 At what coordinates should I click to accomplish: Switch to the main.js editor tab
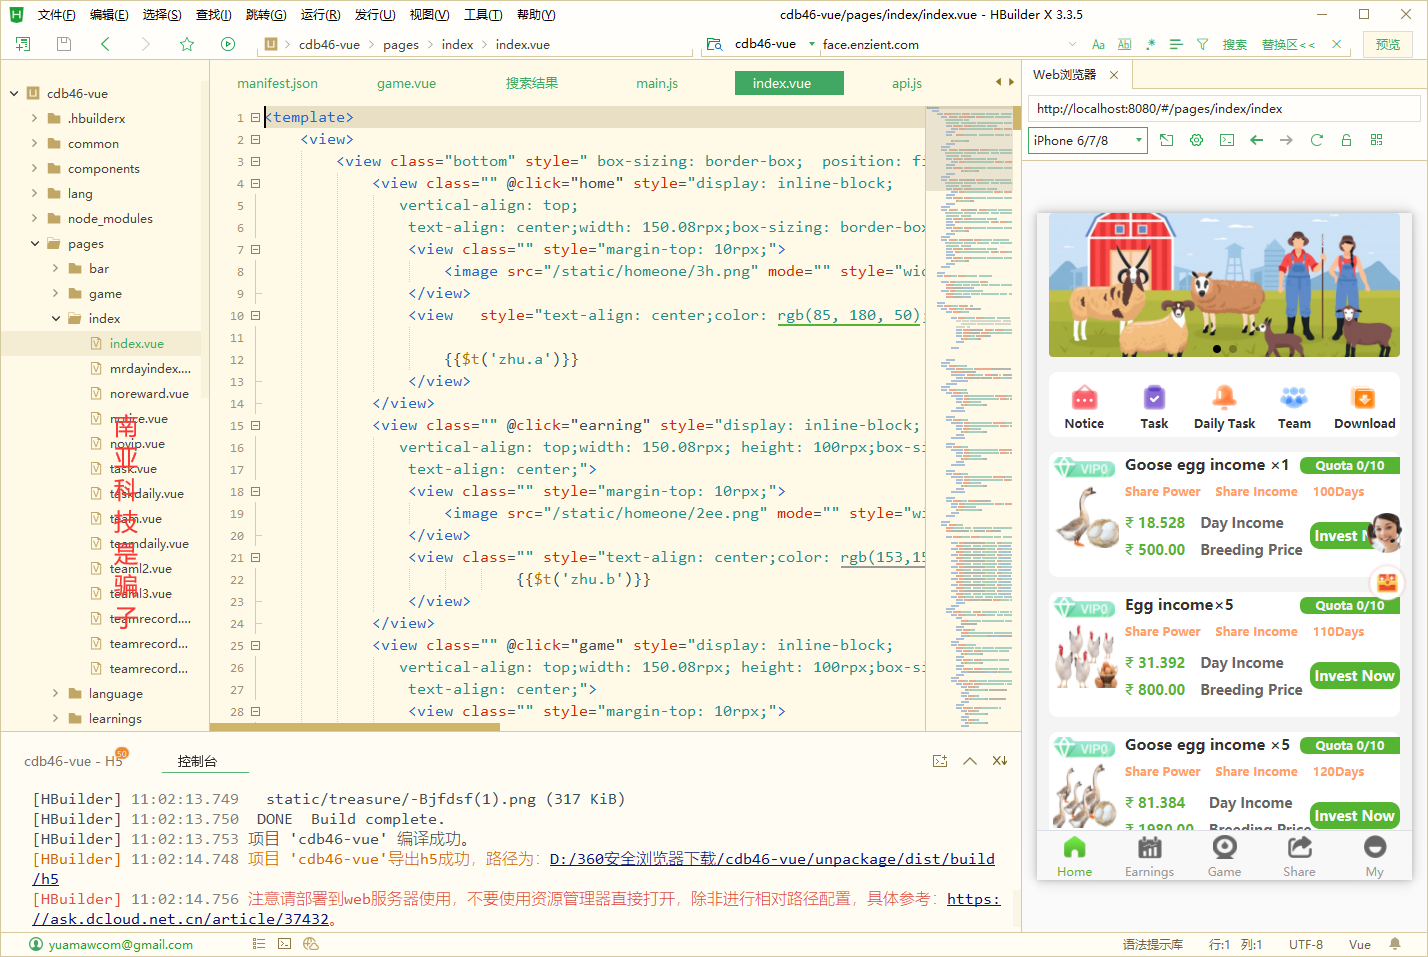(657, 84)
